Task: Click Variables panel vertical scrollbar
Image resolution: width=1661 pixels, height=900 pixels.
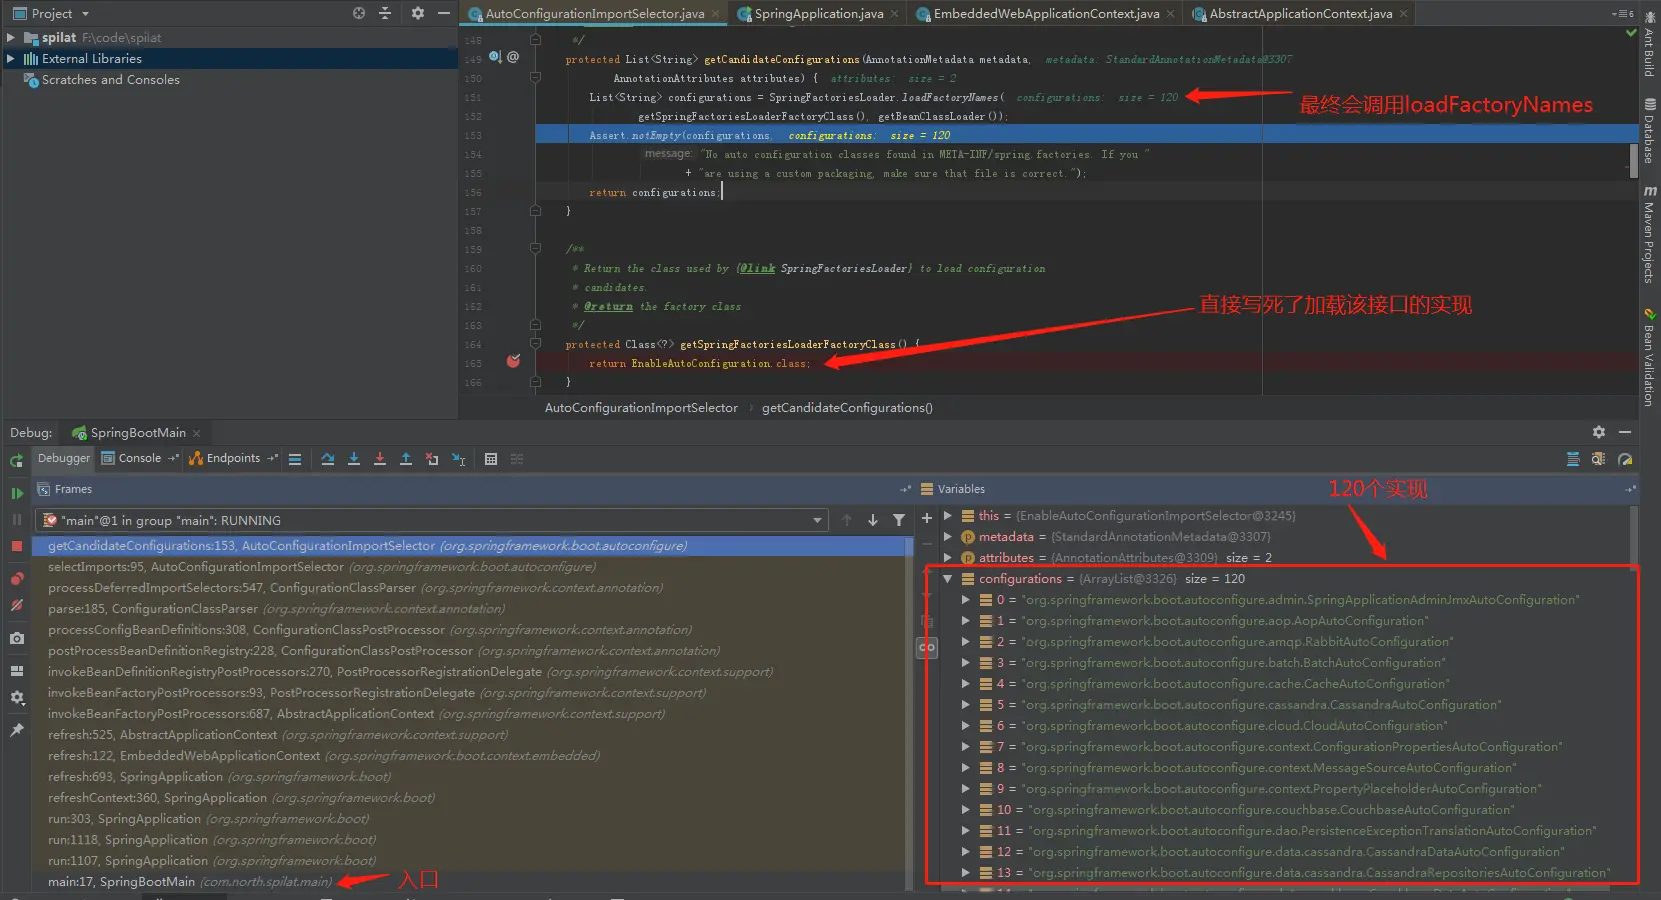Action: (1635, 540)
